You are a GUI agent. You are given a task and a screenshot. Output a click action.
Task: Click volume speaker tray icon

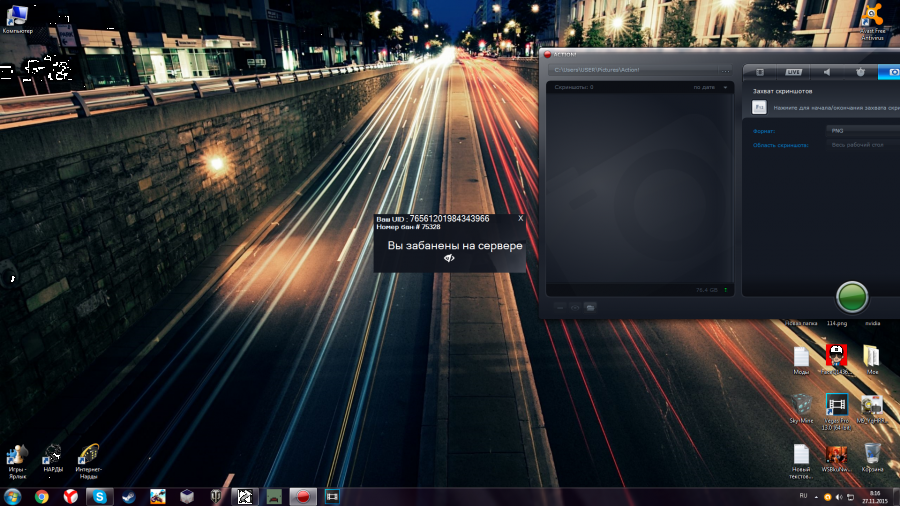coord(839,497)
